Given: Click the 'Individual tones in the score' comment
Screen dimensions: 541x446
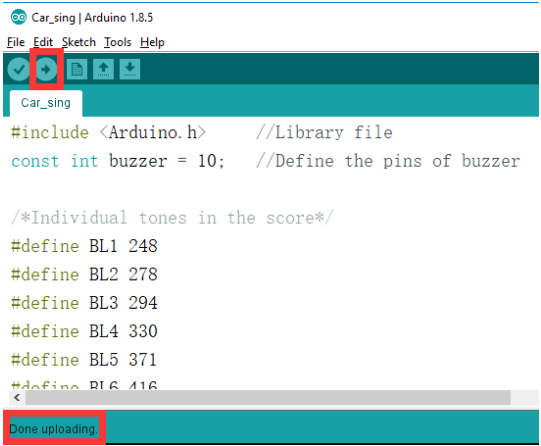Looking at the screenshot, I should [x=173, y=218].
